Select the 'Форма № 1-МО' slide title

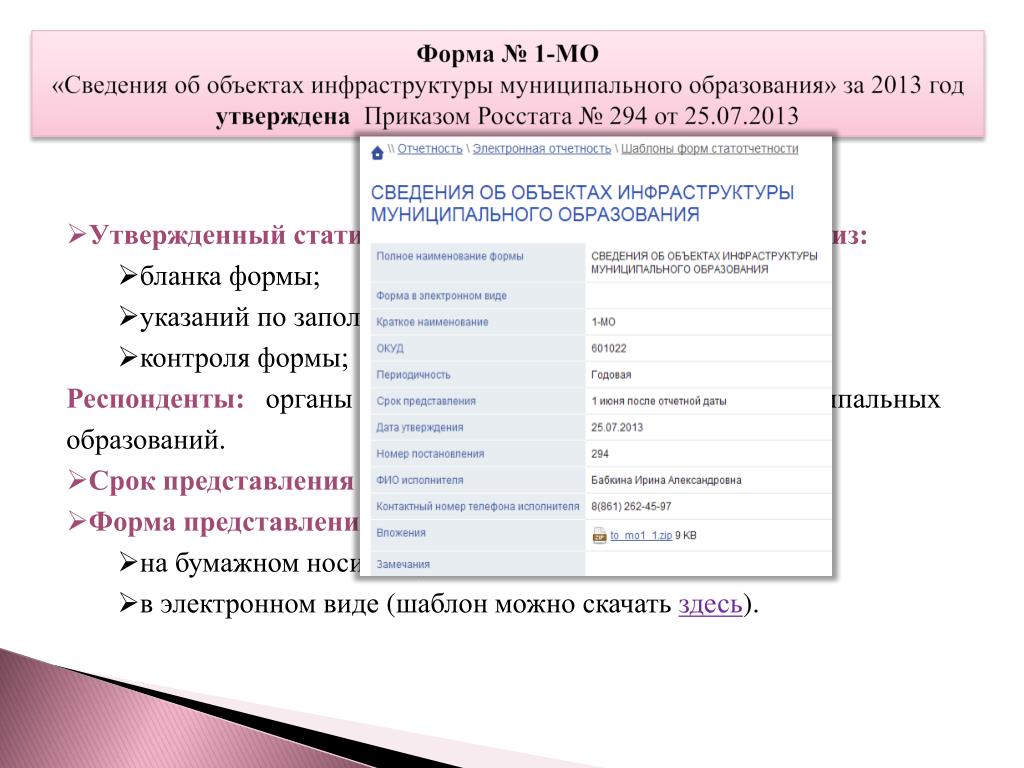click(x=507, y=54)
